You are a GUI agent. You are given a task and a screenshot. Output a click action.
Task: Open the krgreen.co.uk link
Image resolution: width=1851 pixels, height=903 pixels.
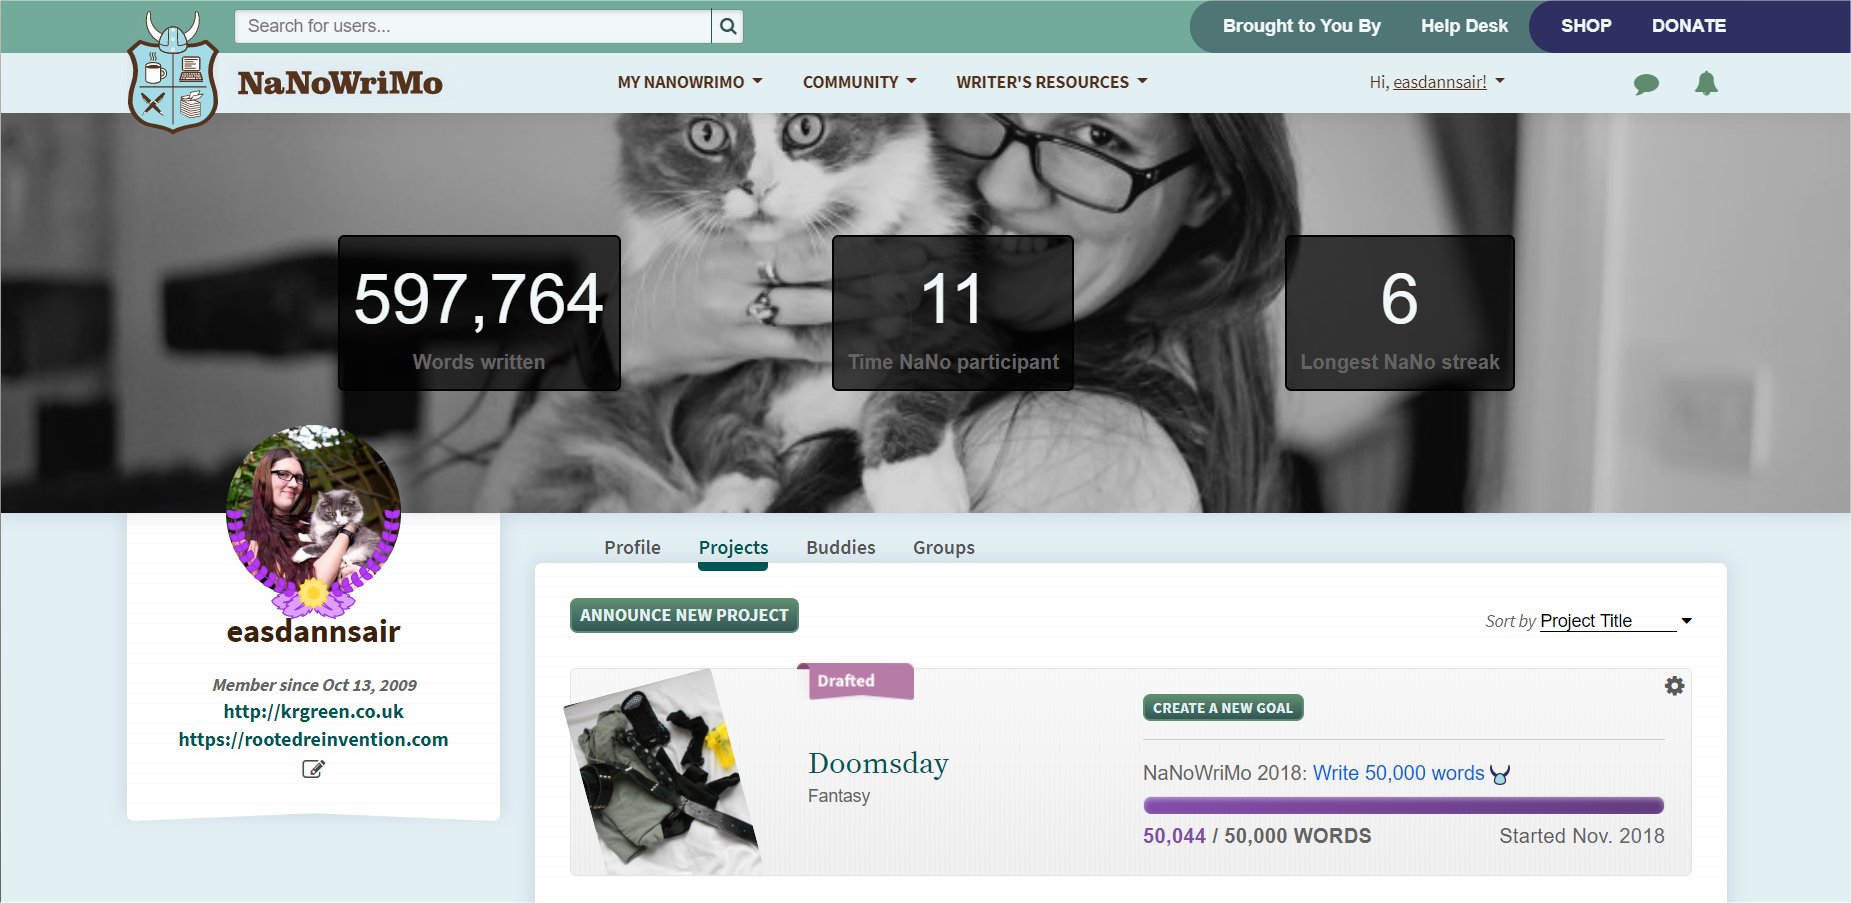(x=313, y=712)
